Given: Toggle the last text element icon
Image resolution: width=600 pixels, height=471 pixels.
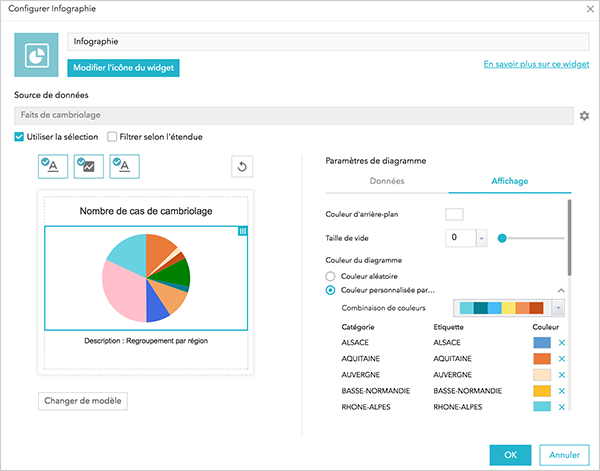Looking at the screenshot, I should (x=124, y=166).
